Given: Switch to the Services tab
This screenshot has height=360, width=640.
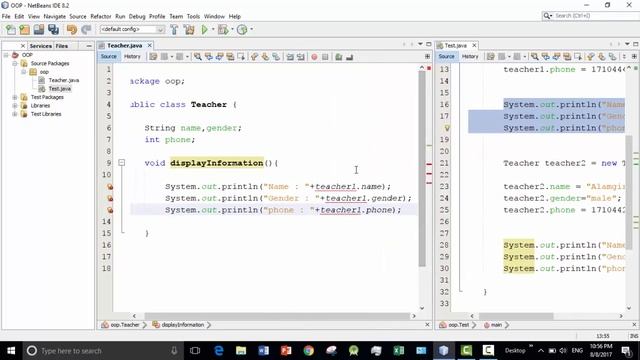Looking at the screenshot, I should tap(41, 46).
